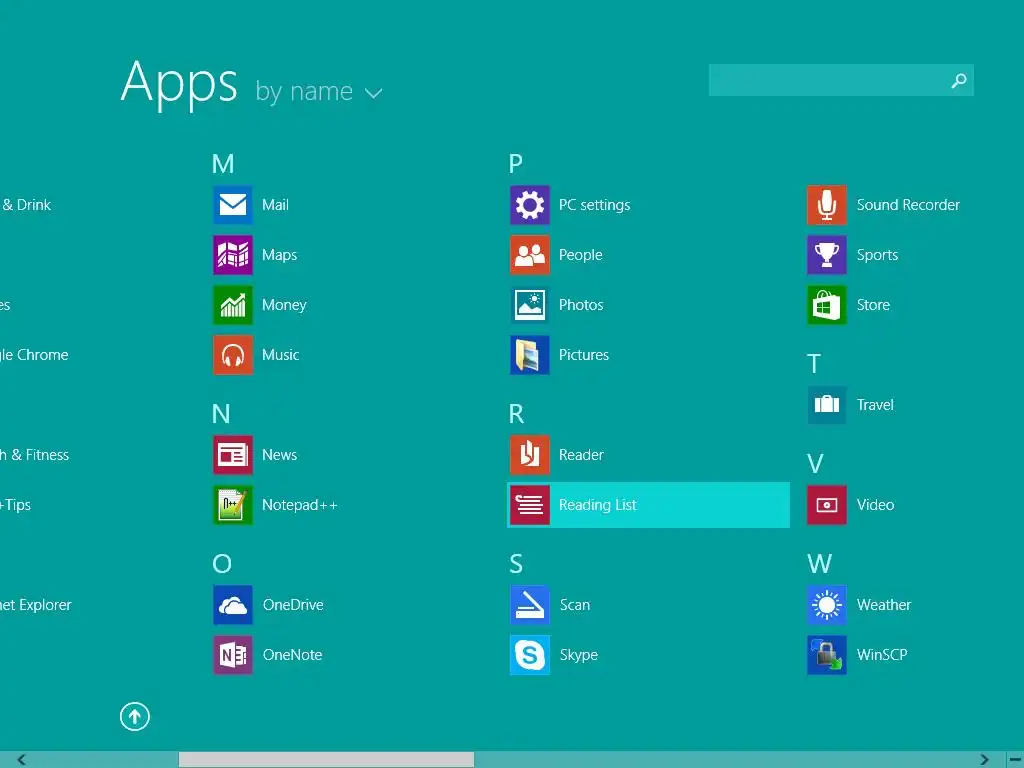Click the 'Skype' label text
This screenshot has height=768, width=1024.
coord(579,655)
